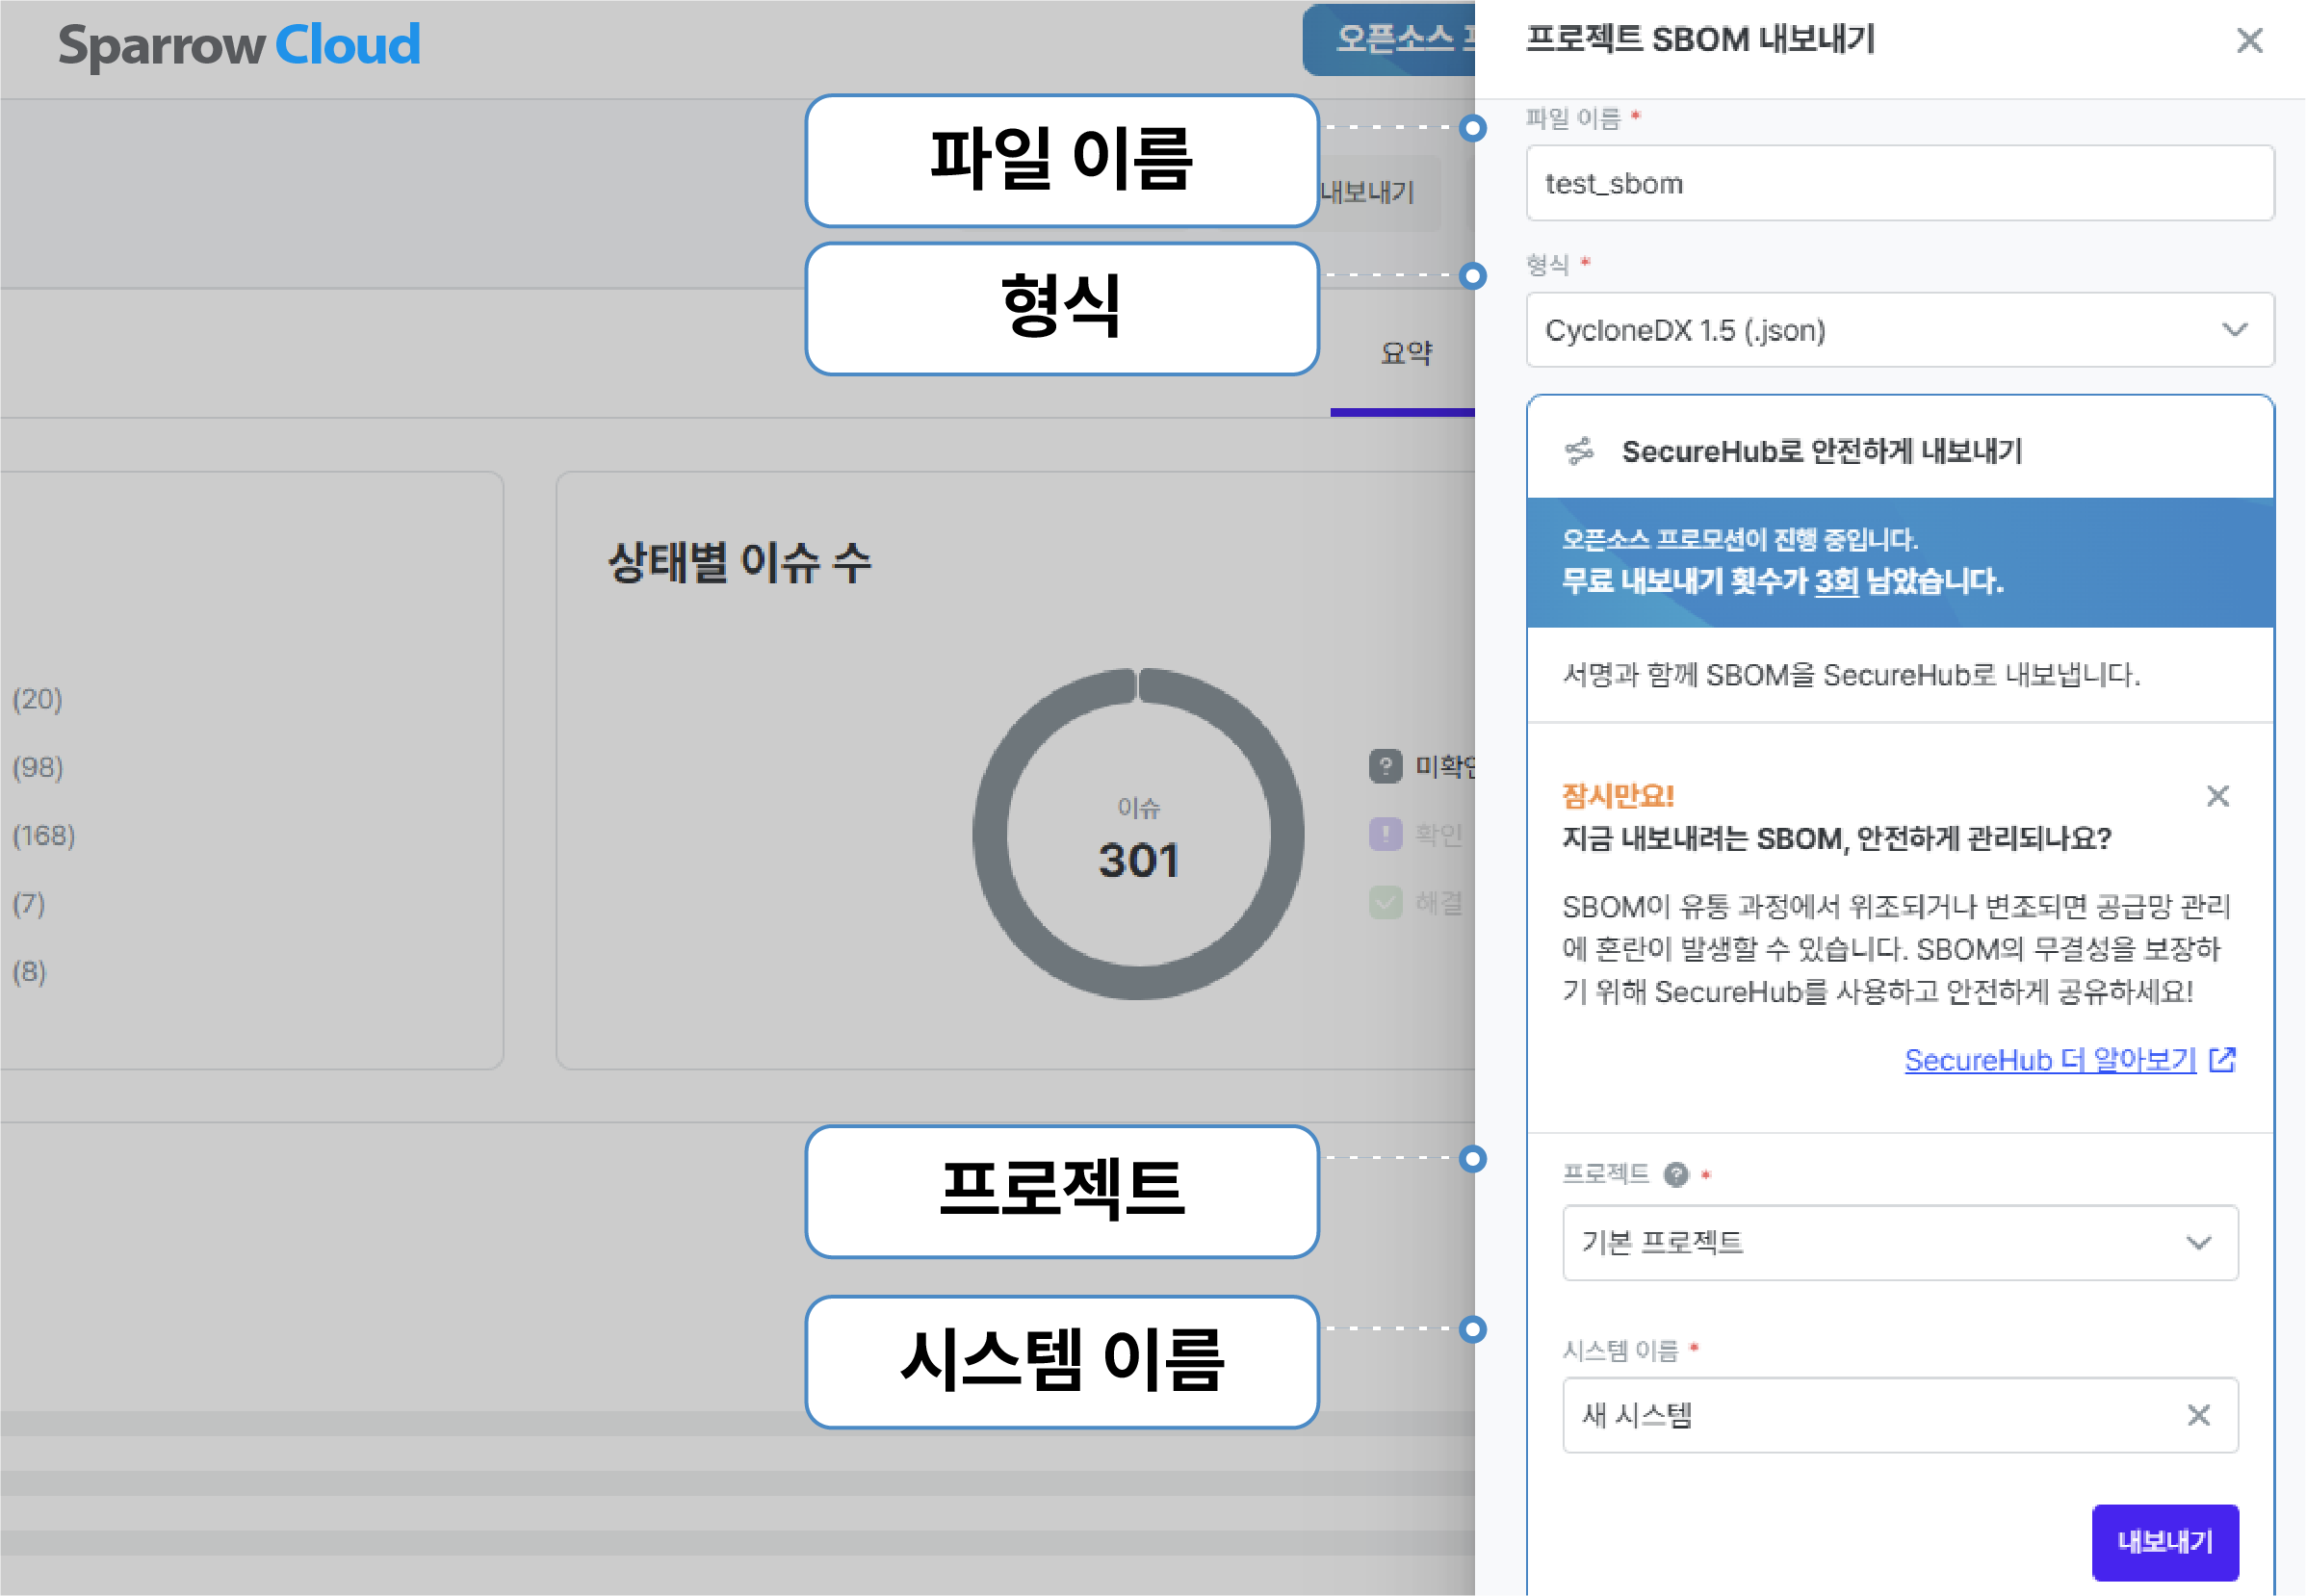The image size is (2306, 1596).
Task: Click the issue donut chart showing 301
Action: [1138, 834]
